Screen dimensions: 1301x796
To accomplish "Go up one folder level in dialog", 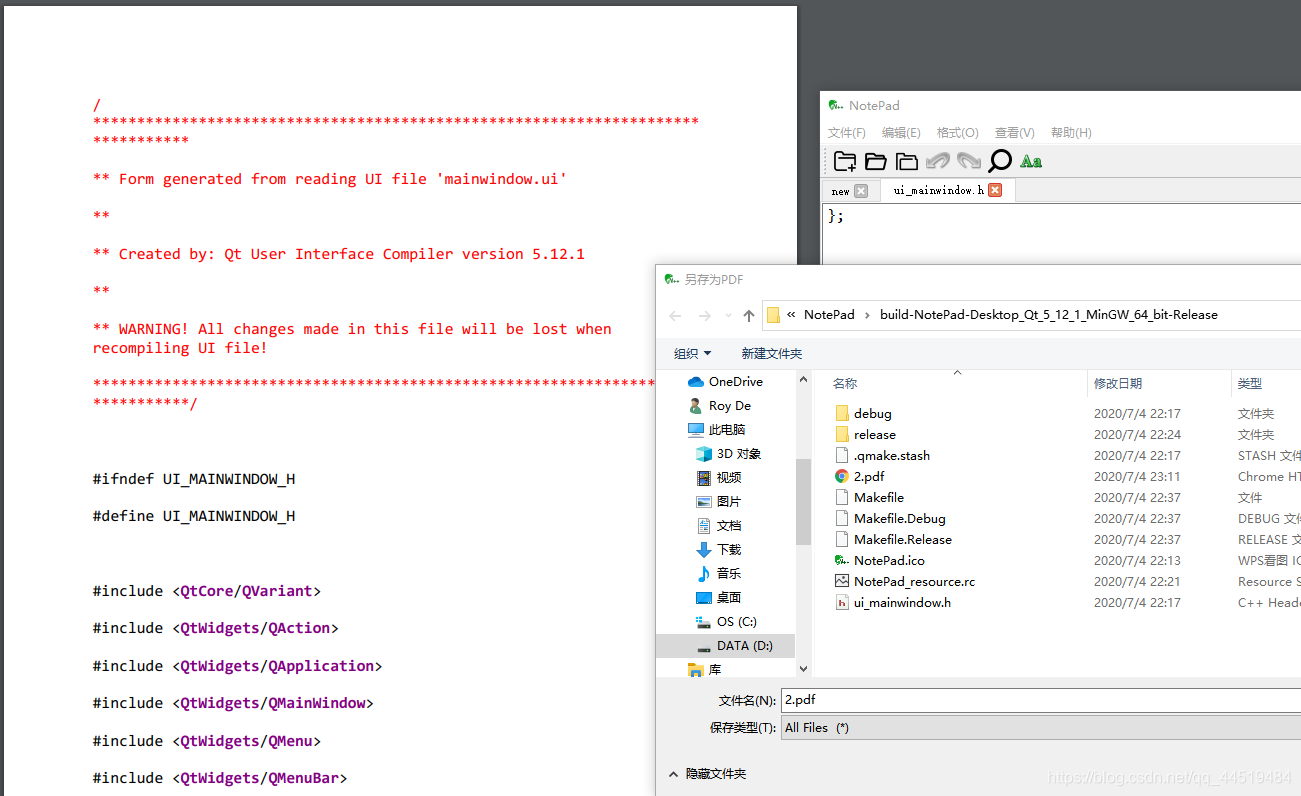I will [749, 316].
